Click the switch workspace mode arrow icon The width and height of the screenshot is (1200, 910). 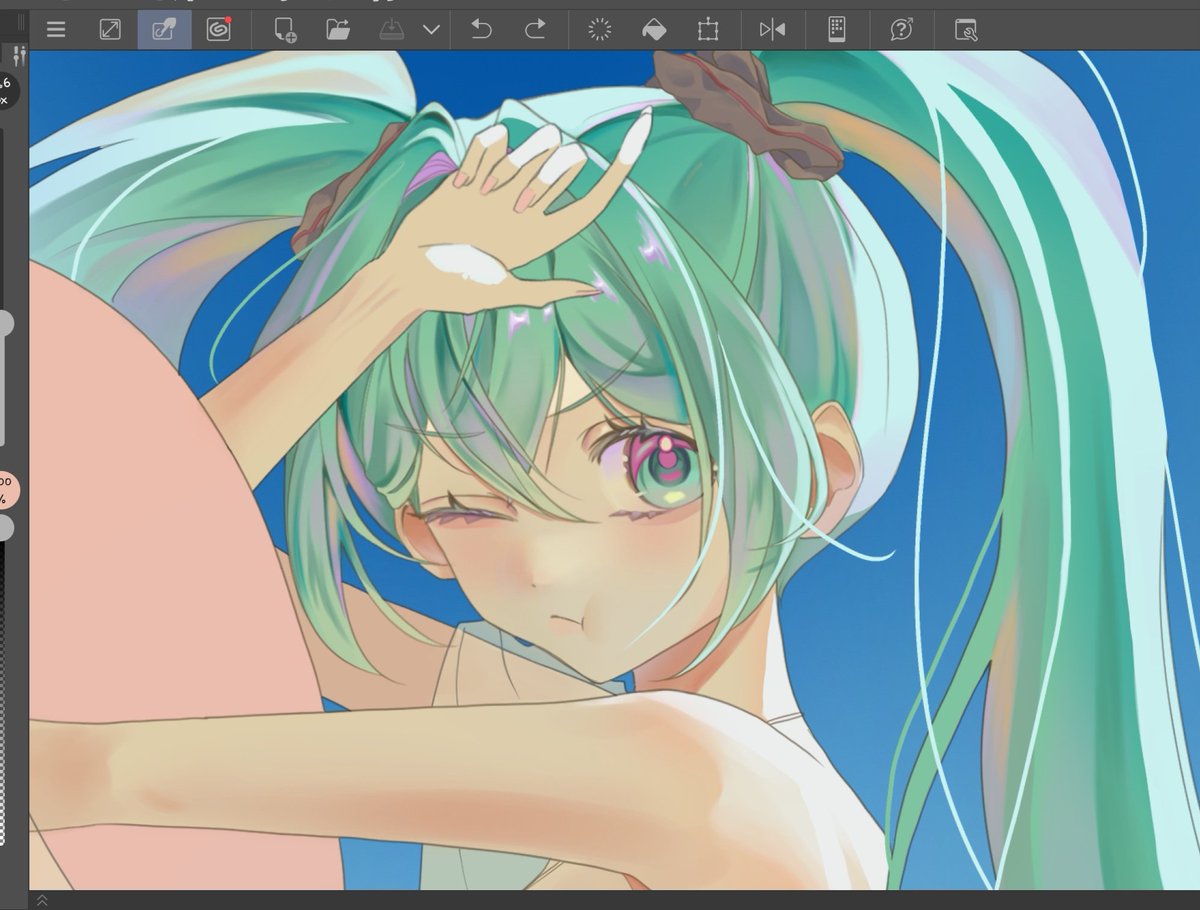[110, 30]
